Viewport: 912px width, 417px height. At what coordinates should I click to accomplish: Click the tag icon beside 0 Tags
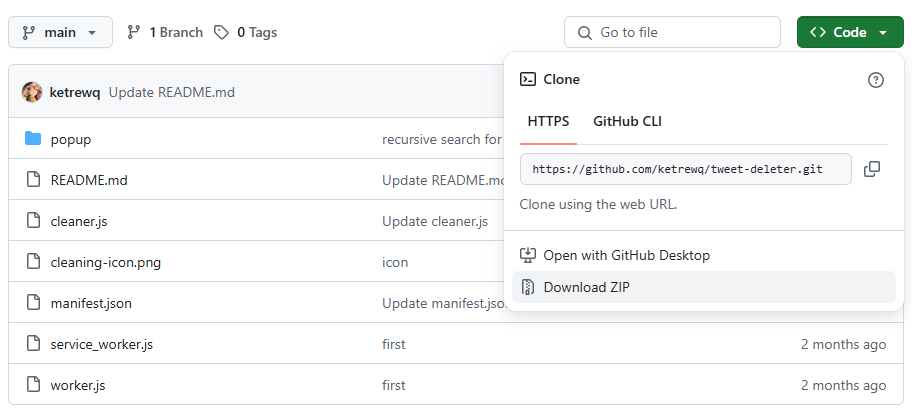[221, 33]
